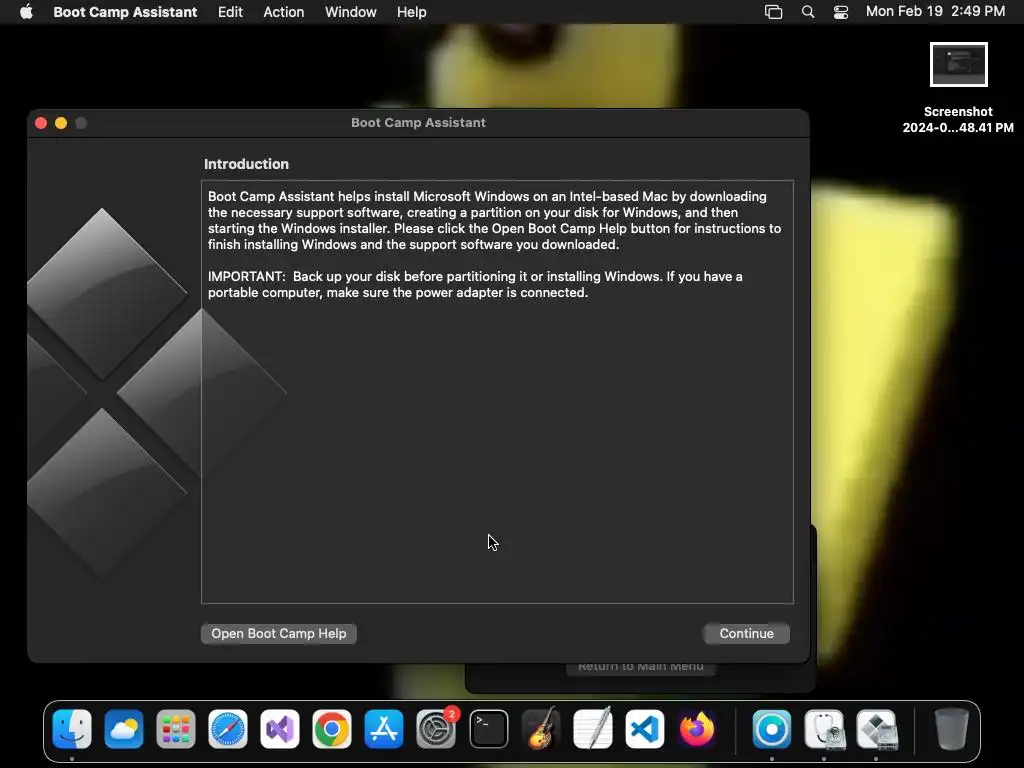Launch Visual Studio Code from the Dock
The width and height of the screenshot is (1024, 768).
pos(645,729)
